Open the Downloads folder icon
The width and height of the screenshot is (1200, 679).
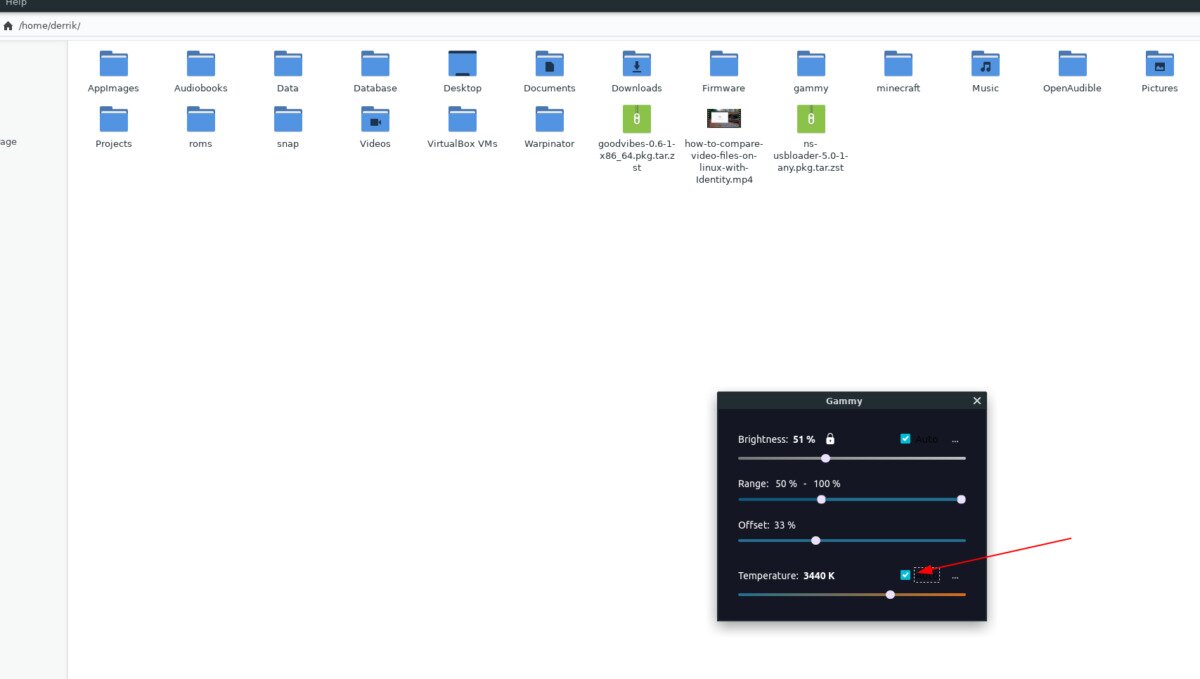[636, 64]
